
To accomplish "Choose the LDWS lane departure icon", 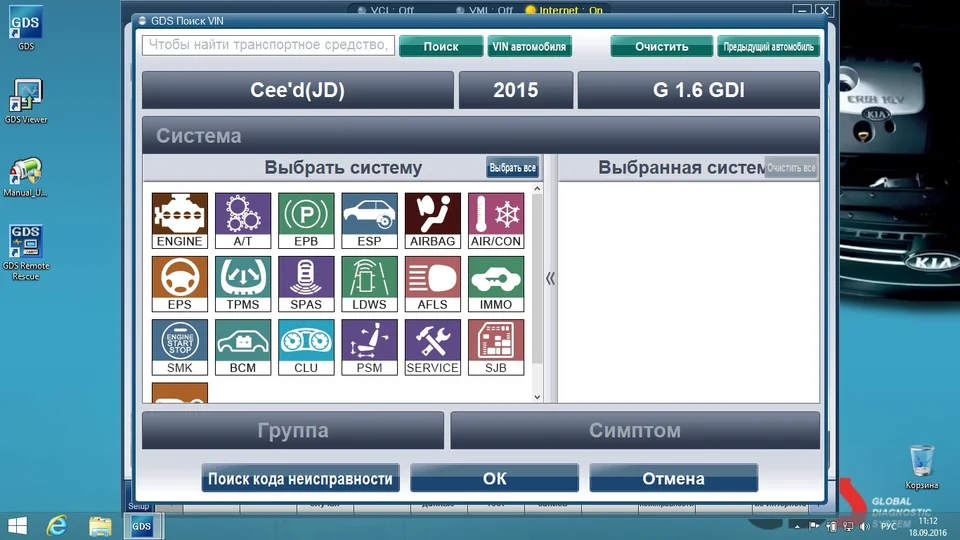I will click(369, 283).
